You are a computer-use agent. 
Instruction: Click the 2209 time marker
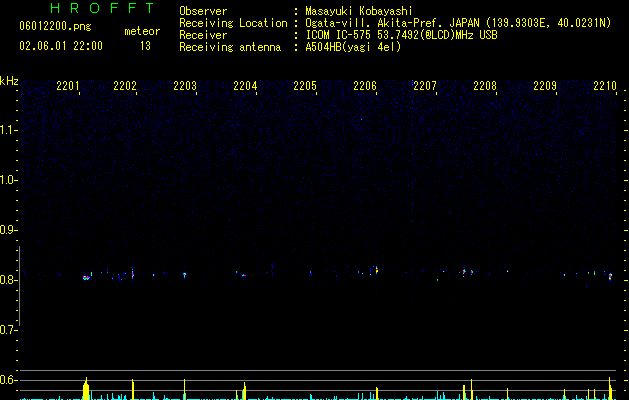click(545, 85)
